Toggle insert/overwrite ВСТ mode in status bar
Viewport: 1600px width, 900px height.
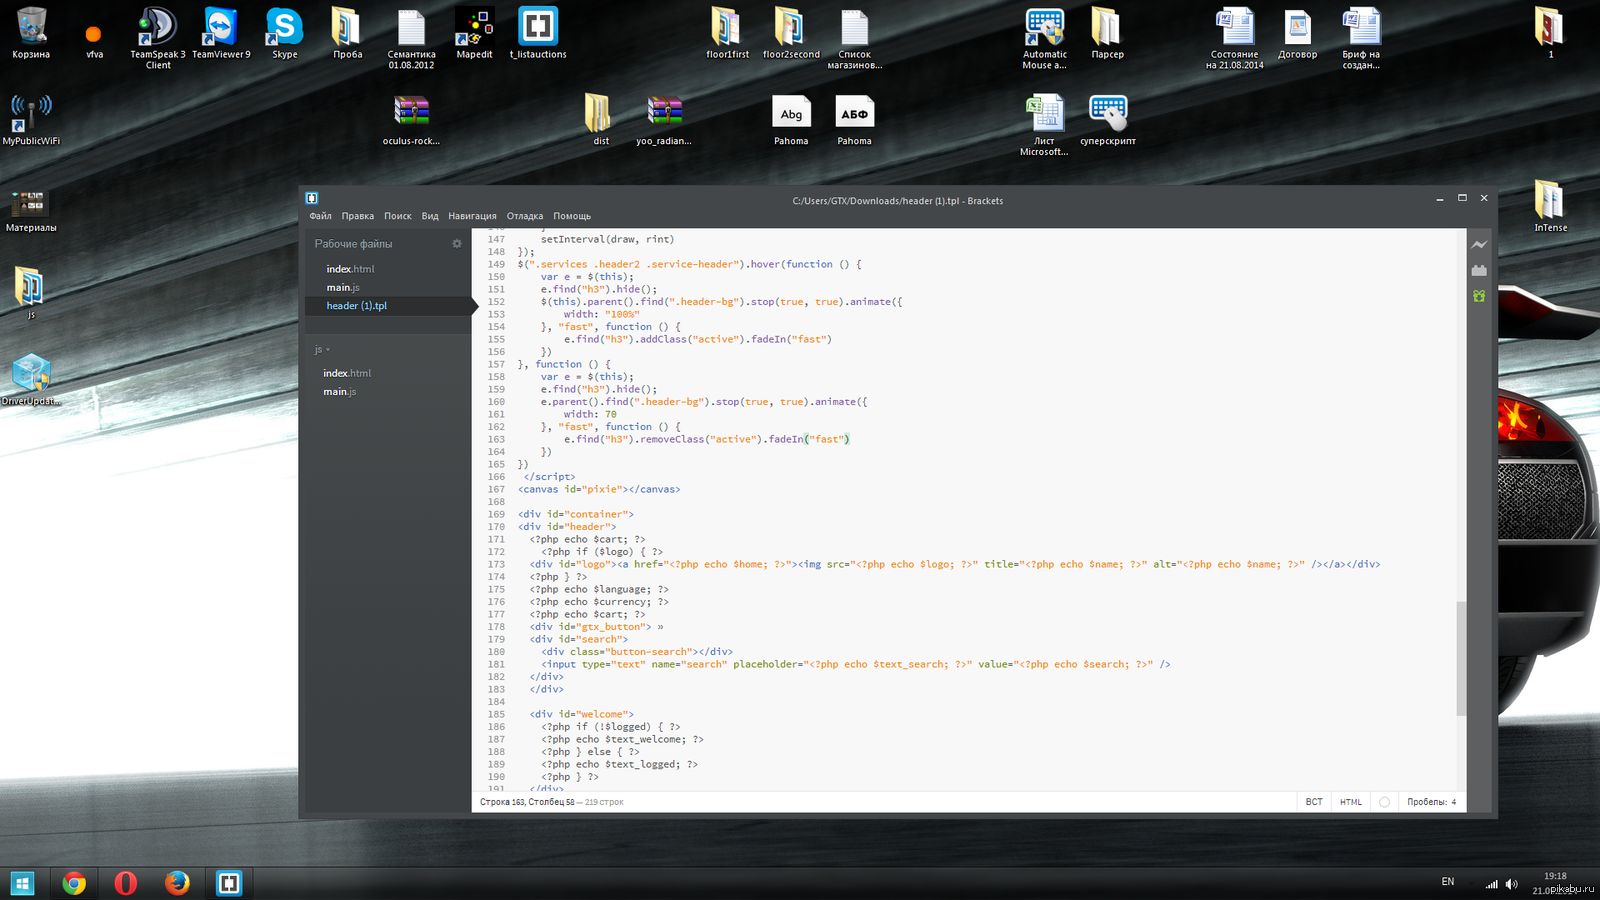[1314, 802]
